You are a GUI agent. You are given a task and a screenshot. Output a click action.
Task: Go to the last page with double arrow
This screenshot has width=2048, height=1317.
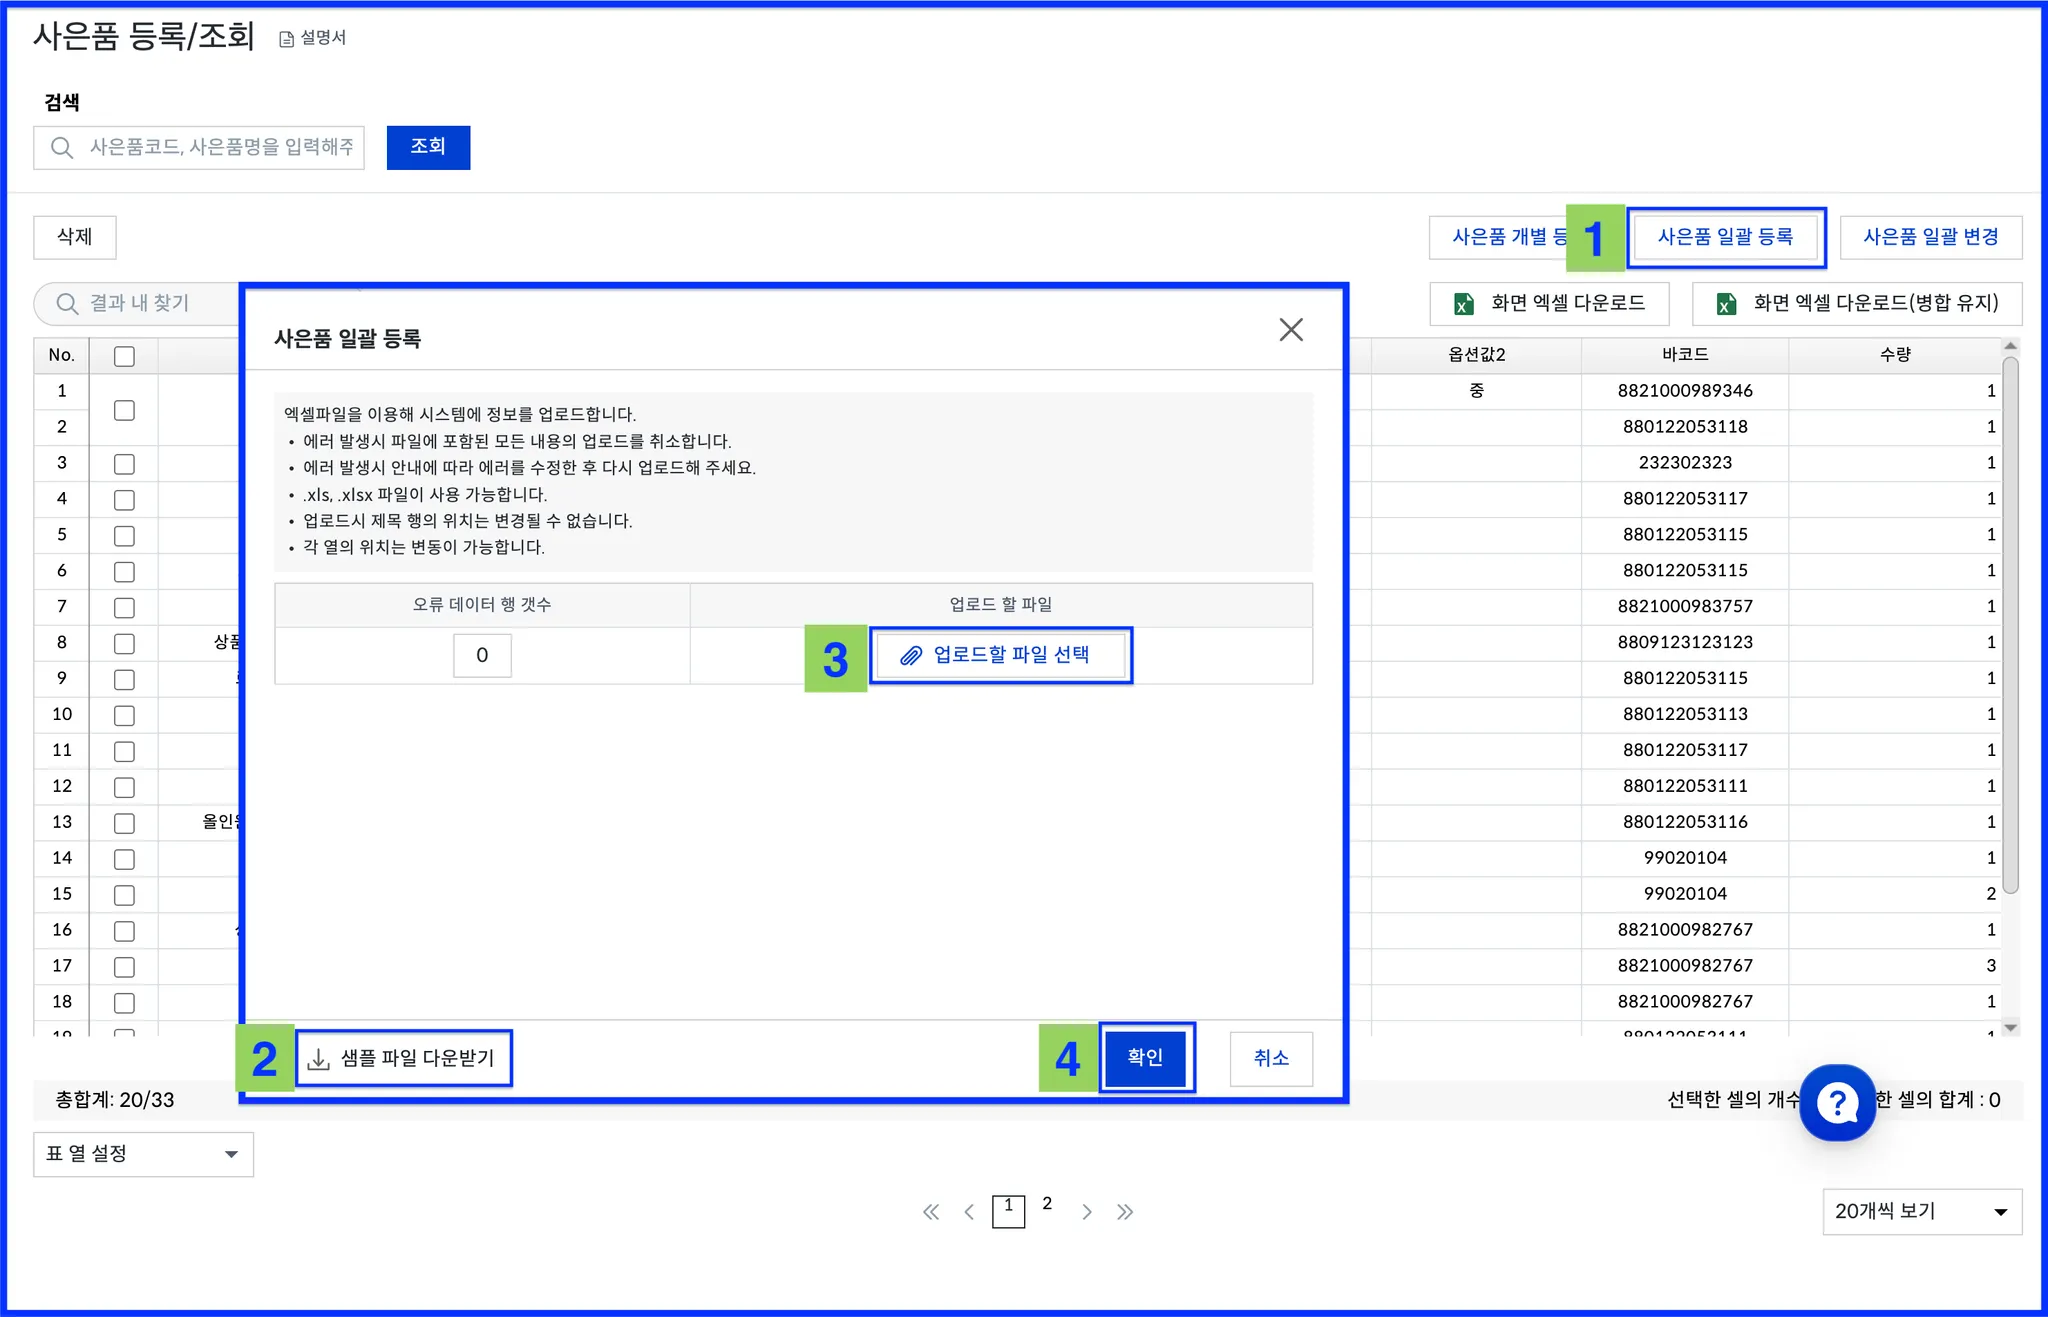pos(1125,1212)
